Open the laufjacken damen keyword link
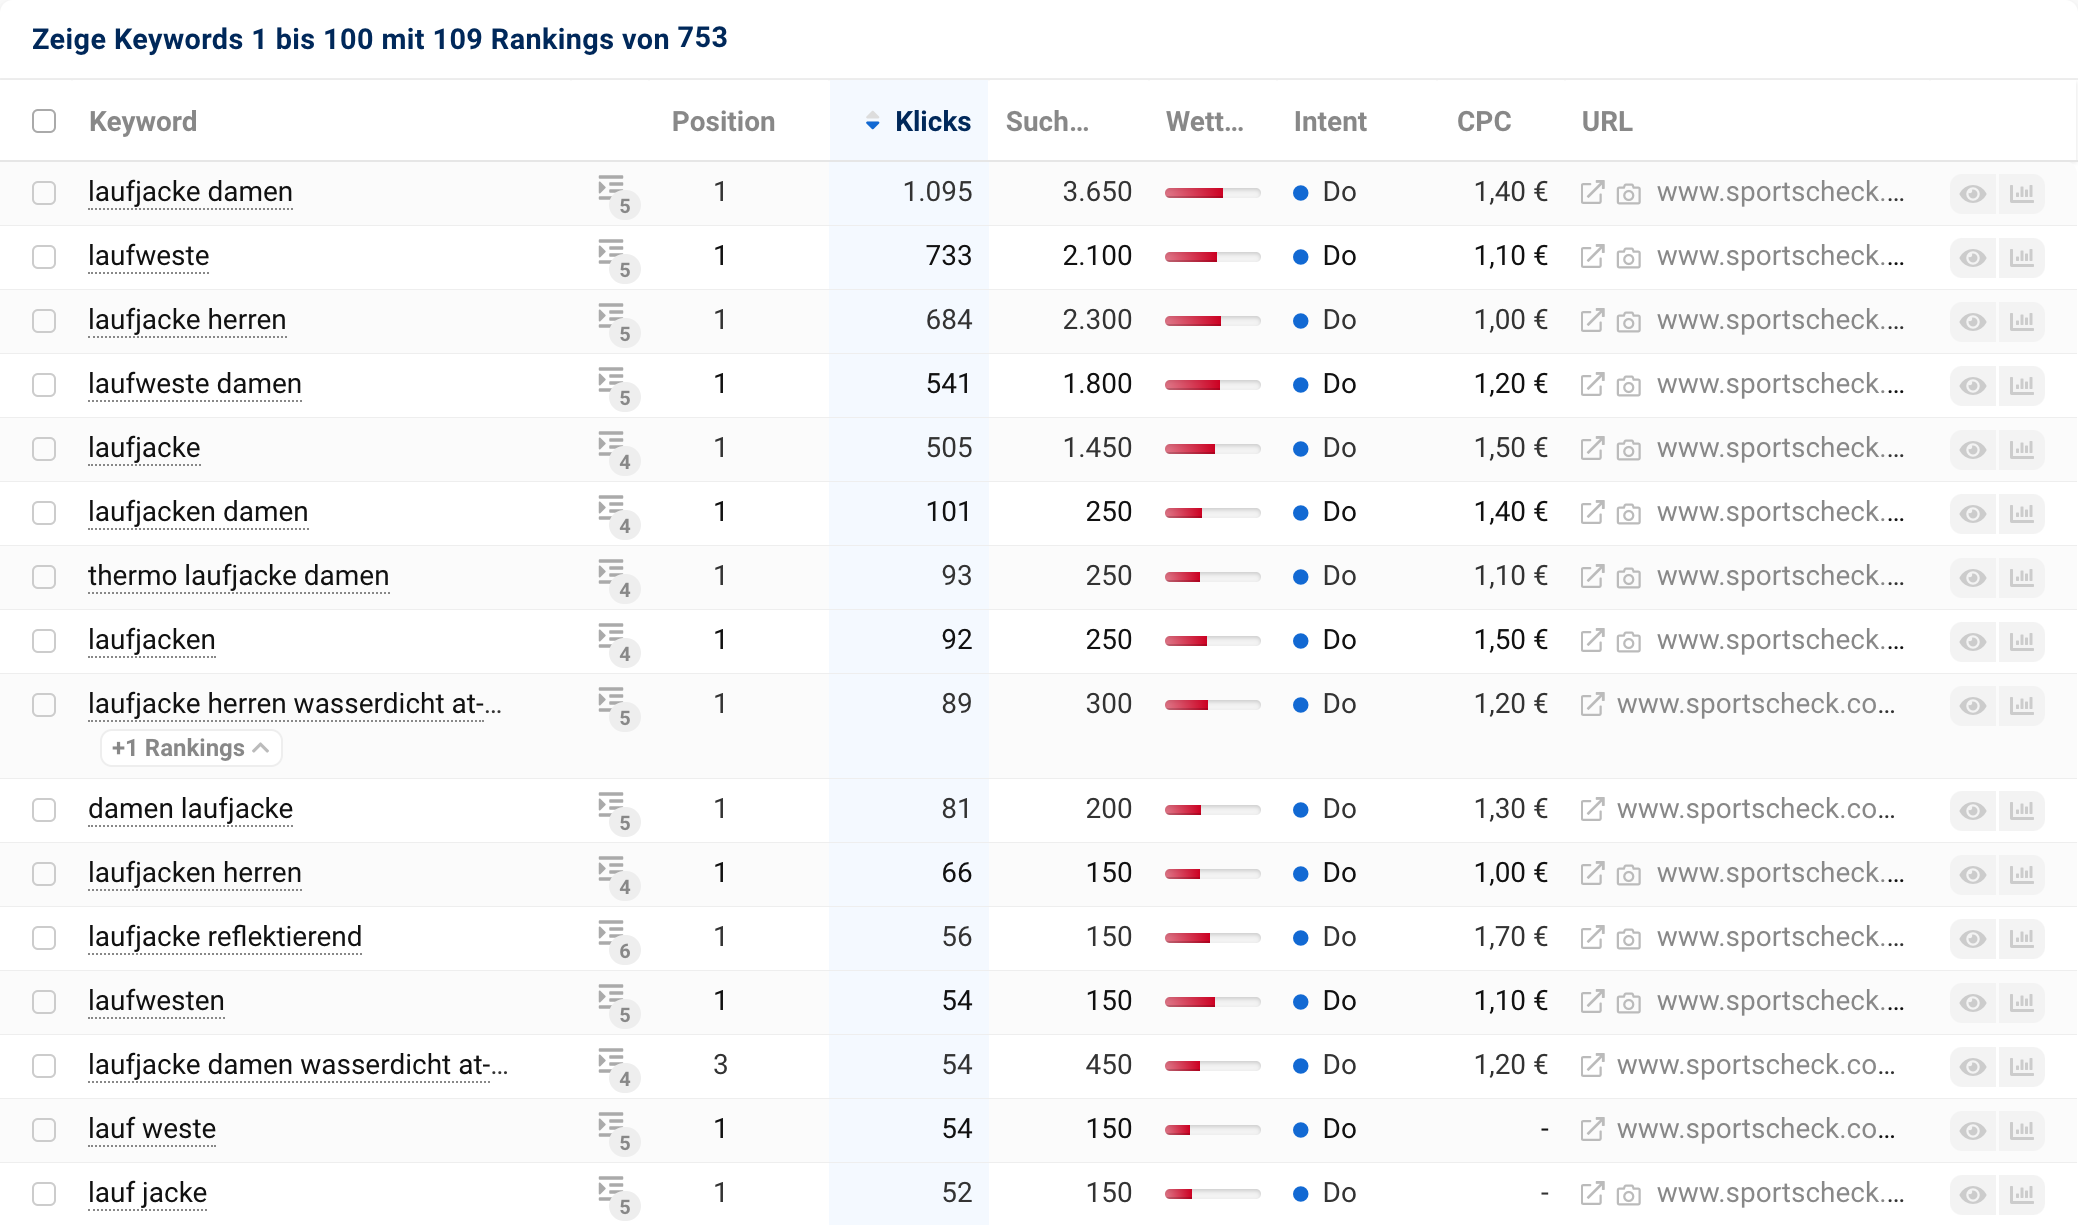This screenshot has width=2078, height=1225. tap(197, 512)
